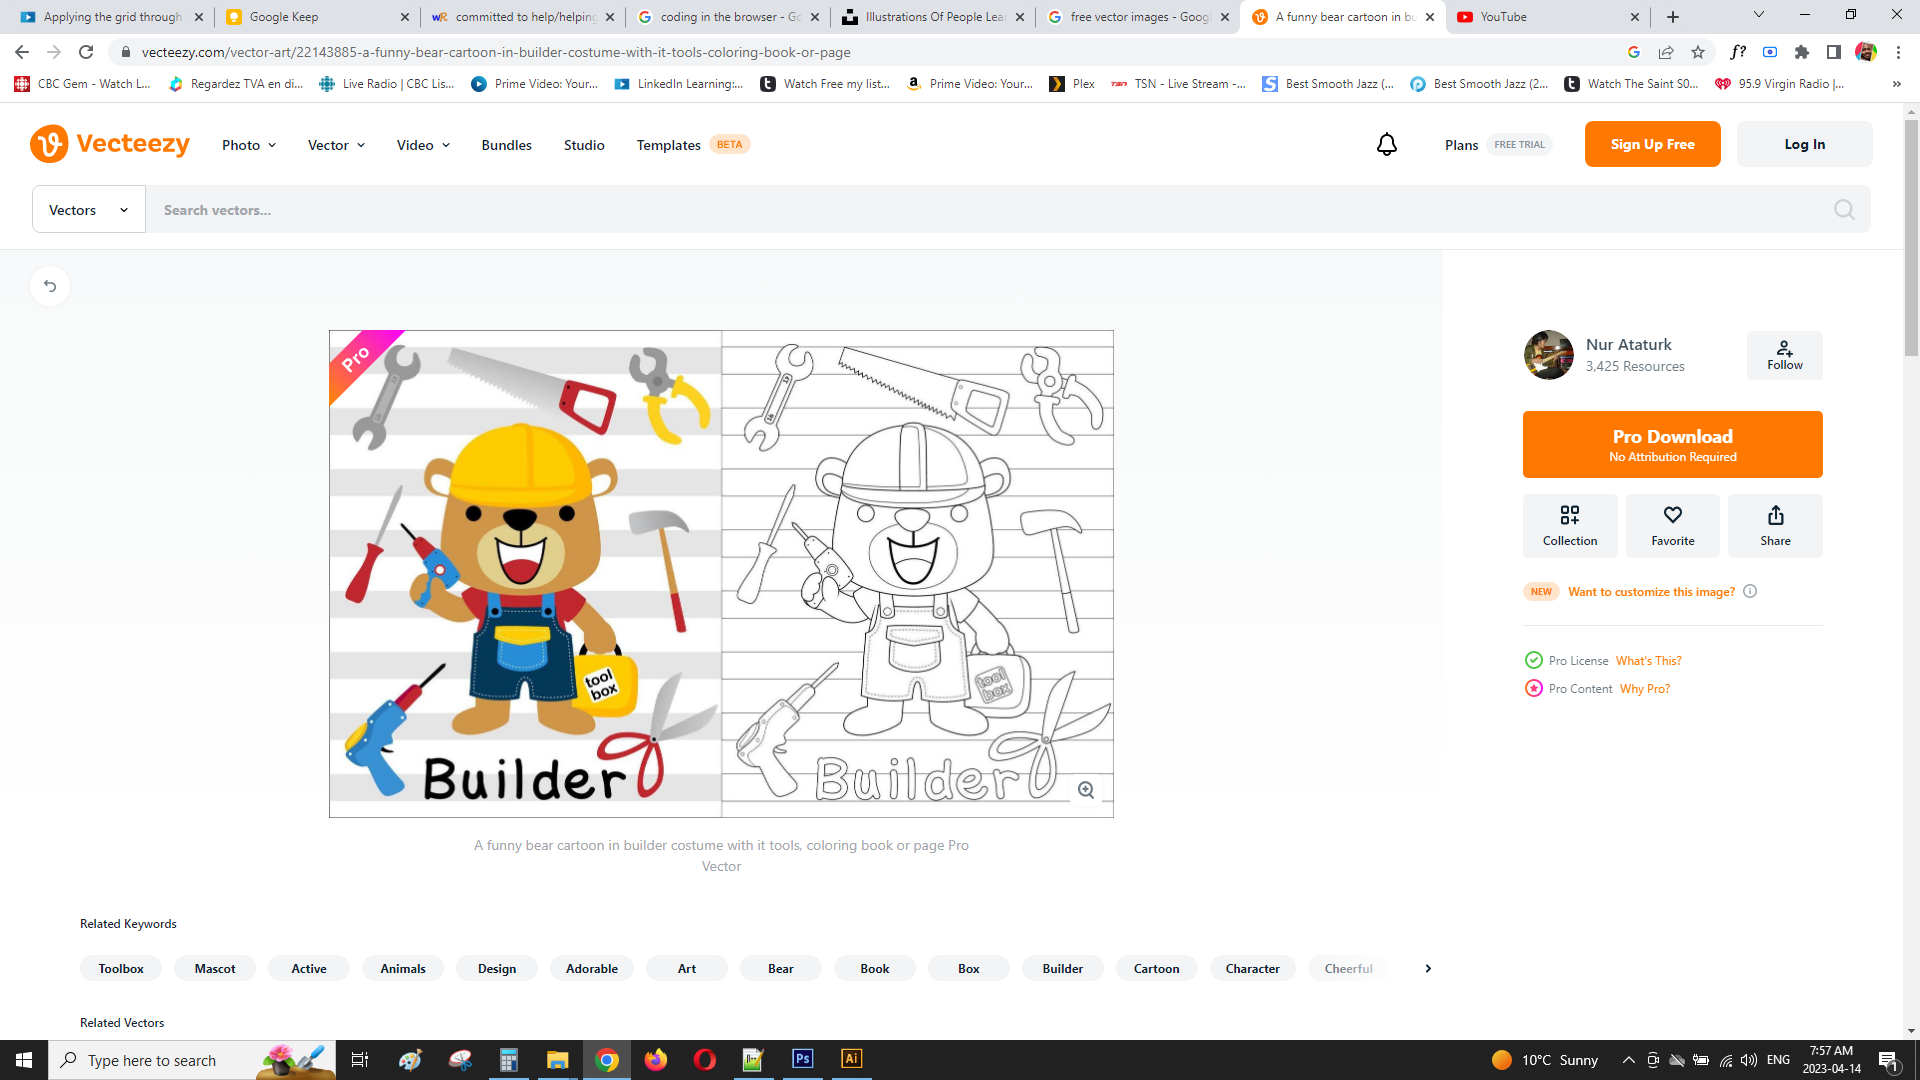Image resolution: width=1920 pixels, height=1080 pixels.
Task: Click the Pro Download button
Action: (x=1672, y=445)
